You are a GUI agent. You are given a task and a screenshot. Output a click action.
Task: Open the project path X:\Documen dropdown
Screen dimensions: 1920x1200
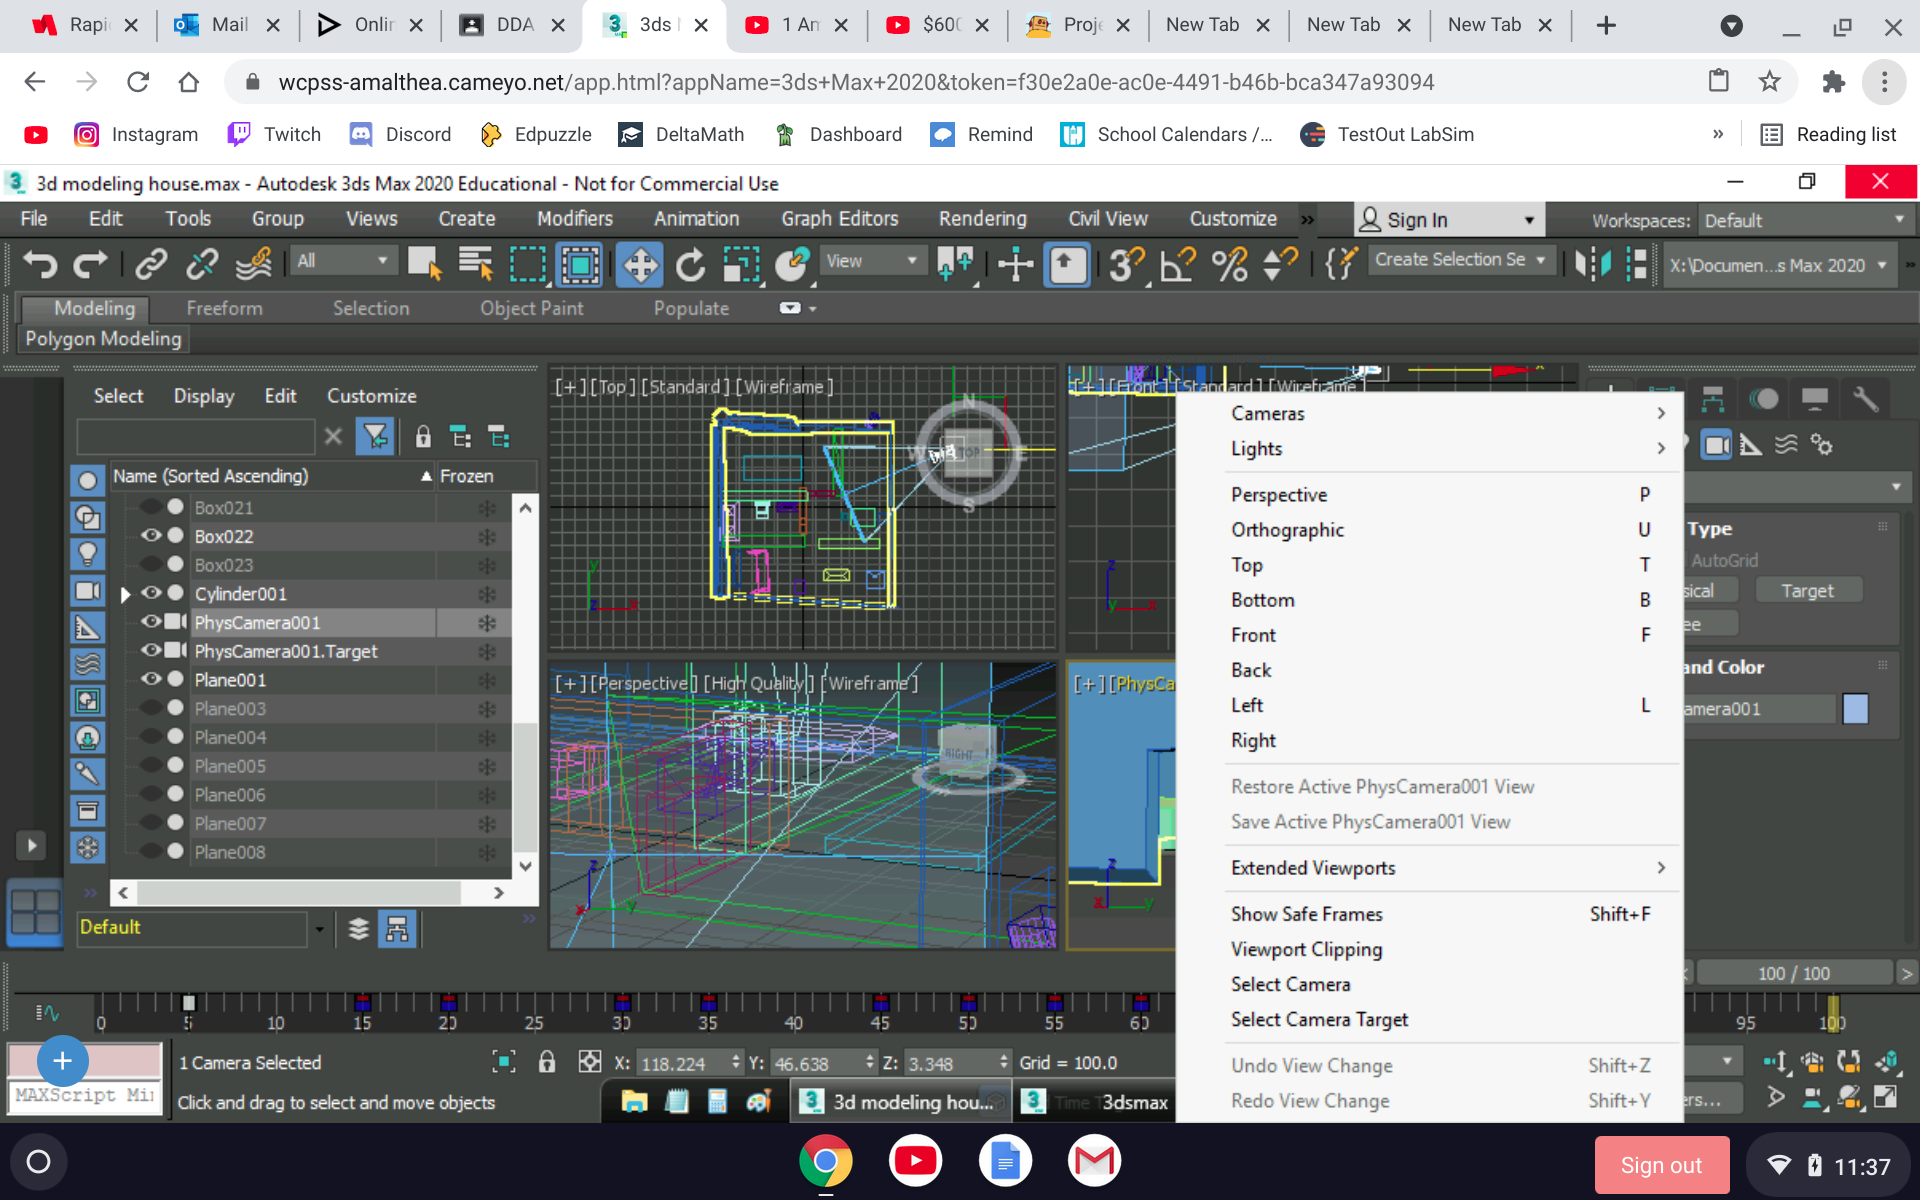click(x=1778, y=265)
